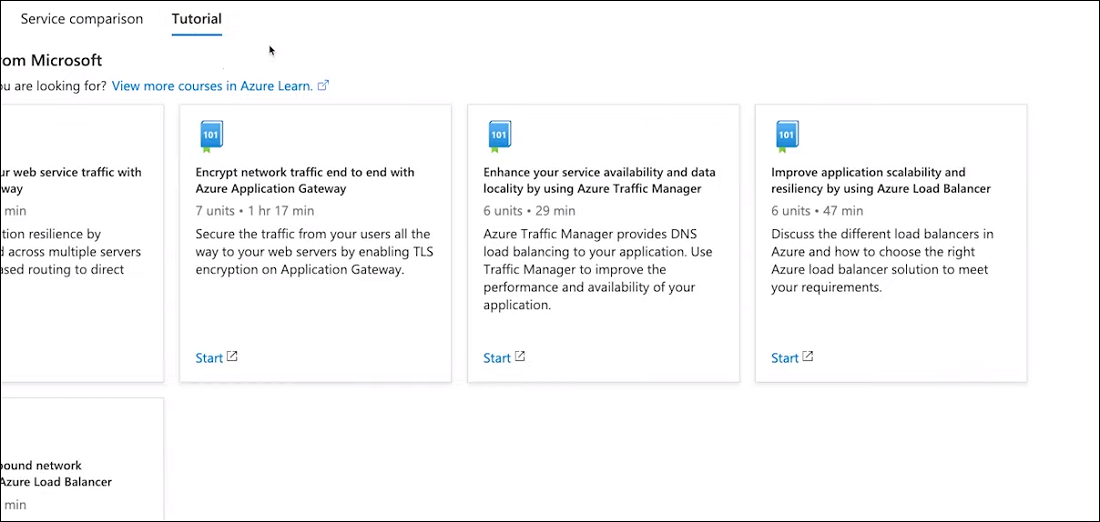Click the Enhance your service availability title
Viewport: 1100px width, 522px height.
click(x=599, y=180)
